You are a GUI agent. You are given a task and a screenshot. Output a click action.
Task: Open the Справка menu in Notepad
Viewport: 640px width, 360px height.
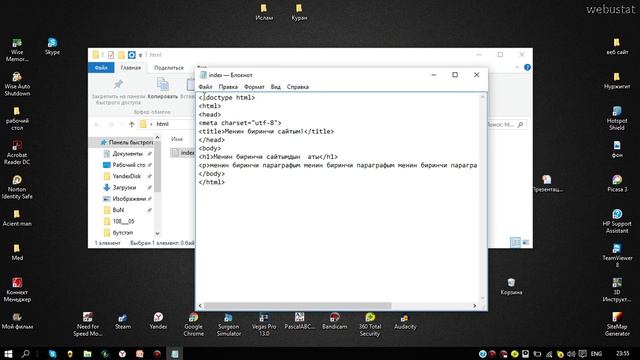point(298,87)
